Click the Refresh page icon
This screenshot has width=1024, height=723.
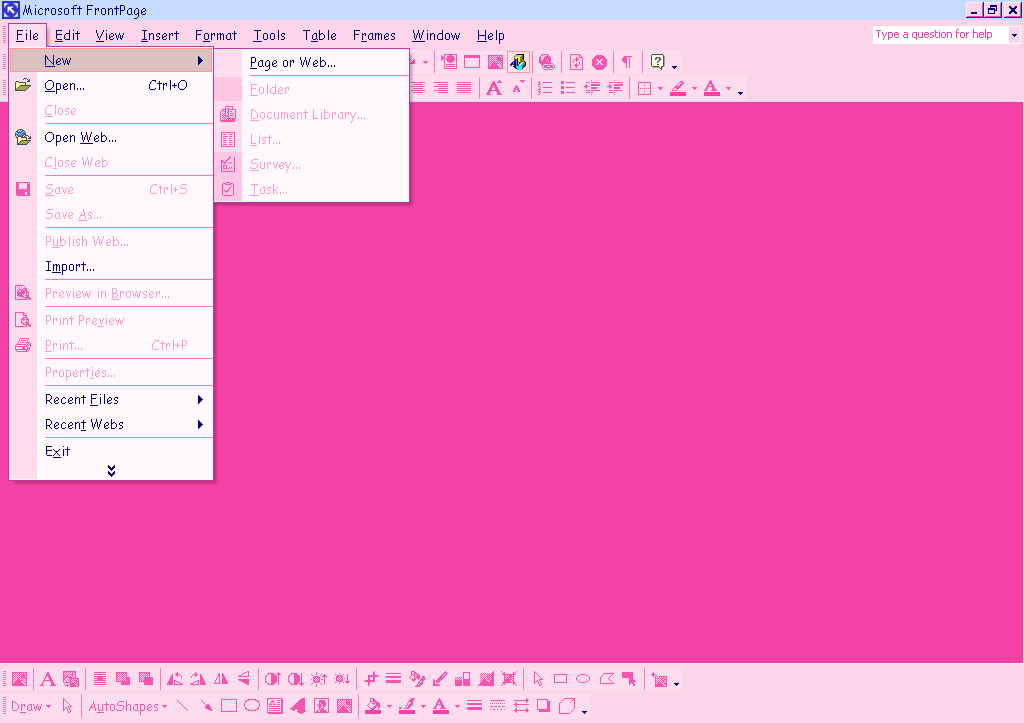[576, 62]
